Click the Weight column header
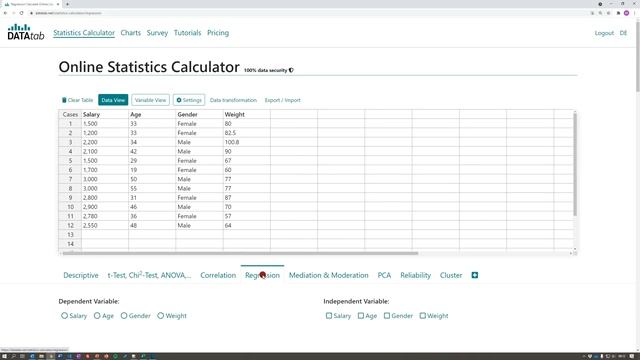The width and height of the screenshot is (640, 360). point(247,114)
